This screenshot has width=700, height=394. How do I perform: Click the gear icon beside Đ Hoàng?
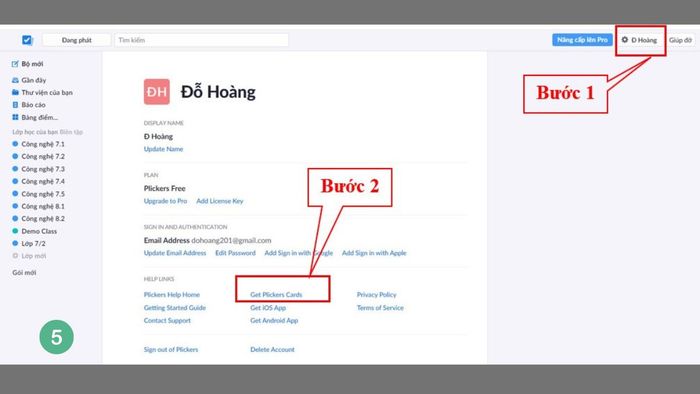[x=625, y=40]
